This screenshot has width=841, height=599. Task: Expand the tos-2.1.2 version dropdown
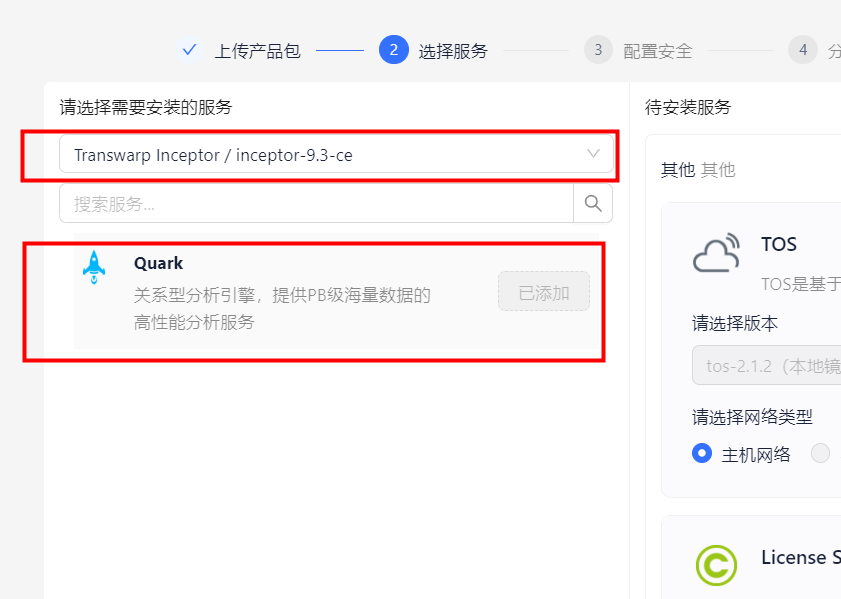[x=766, y=365]
